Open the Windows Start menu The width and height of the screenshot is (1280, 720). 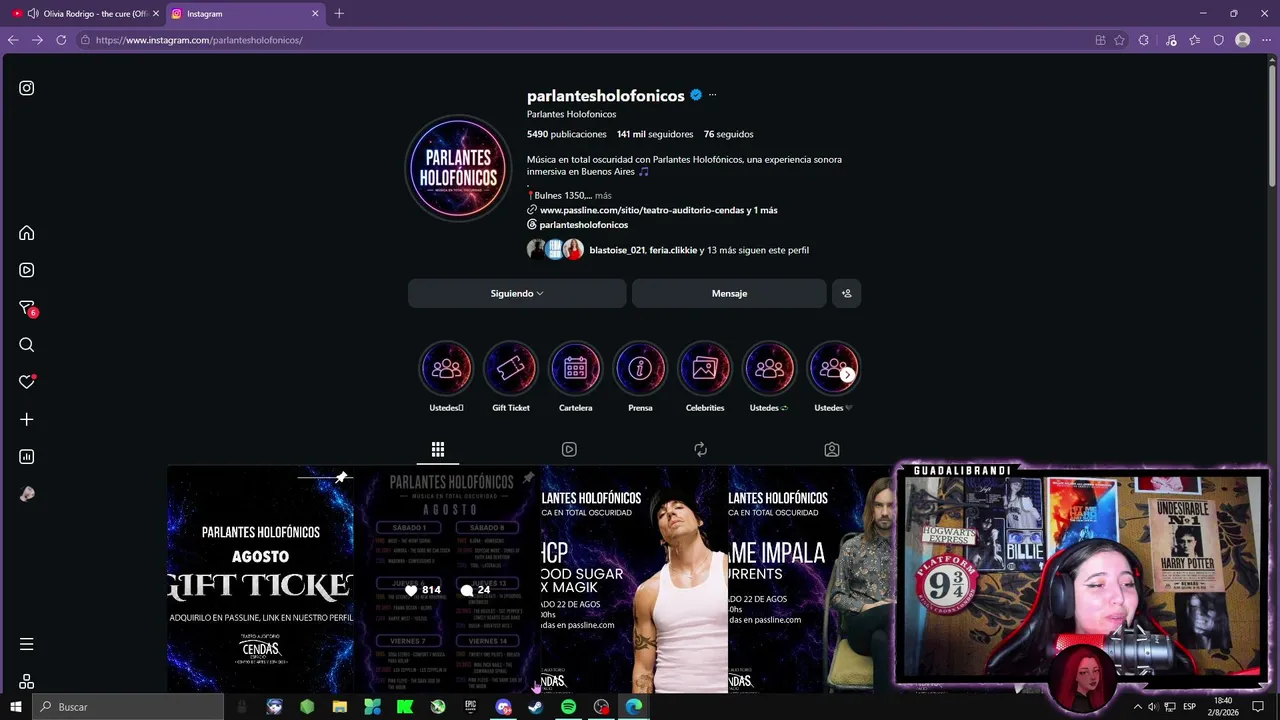click(x=16, y=707)
